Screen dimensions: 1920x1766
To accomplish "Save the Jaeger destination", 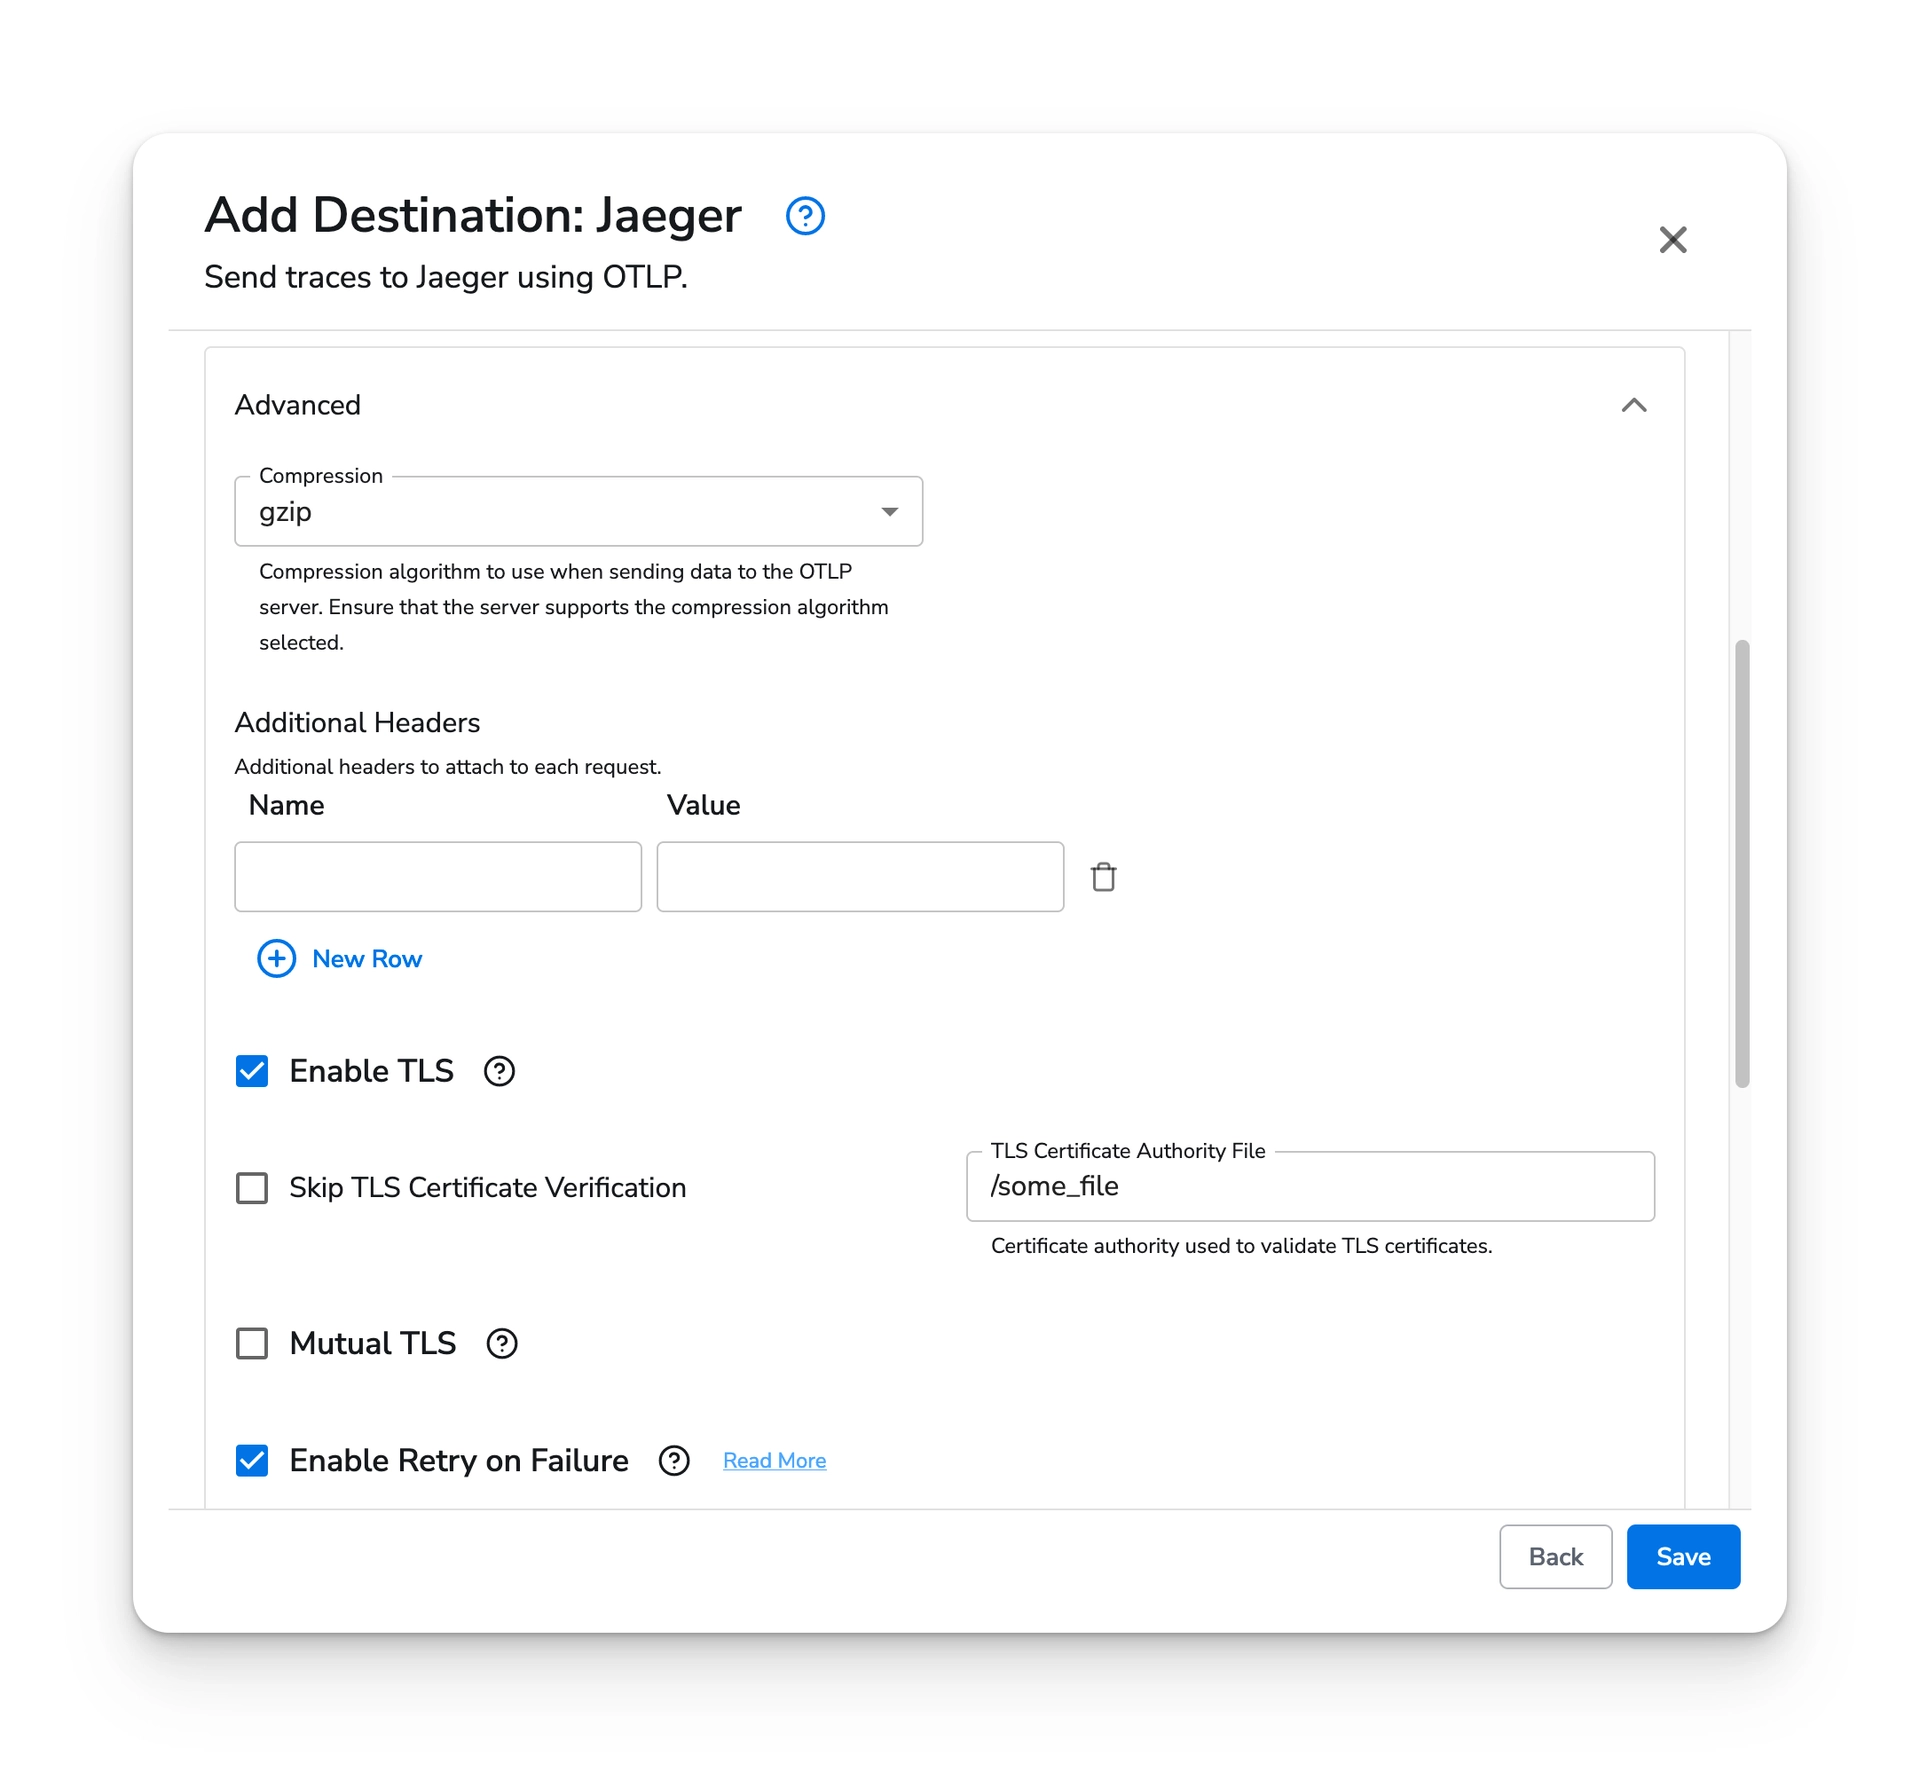I will click(x=1683, y=1556).
